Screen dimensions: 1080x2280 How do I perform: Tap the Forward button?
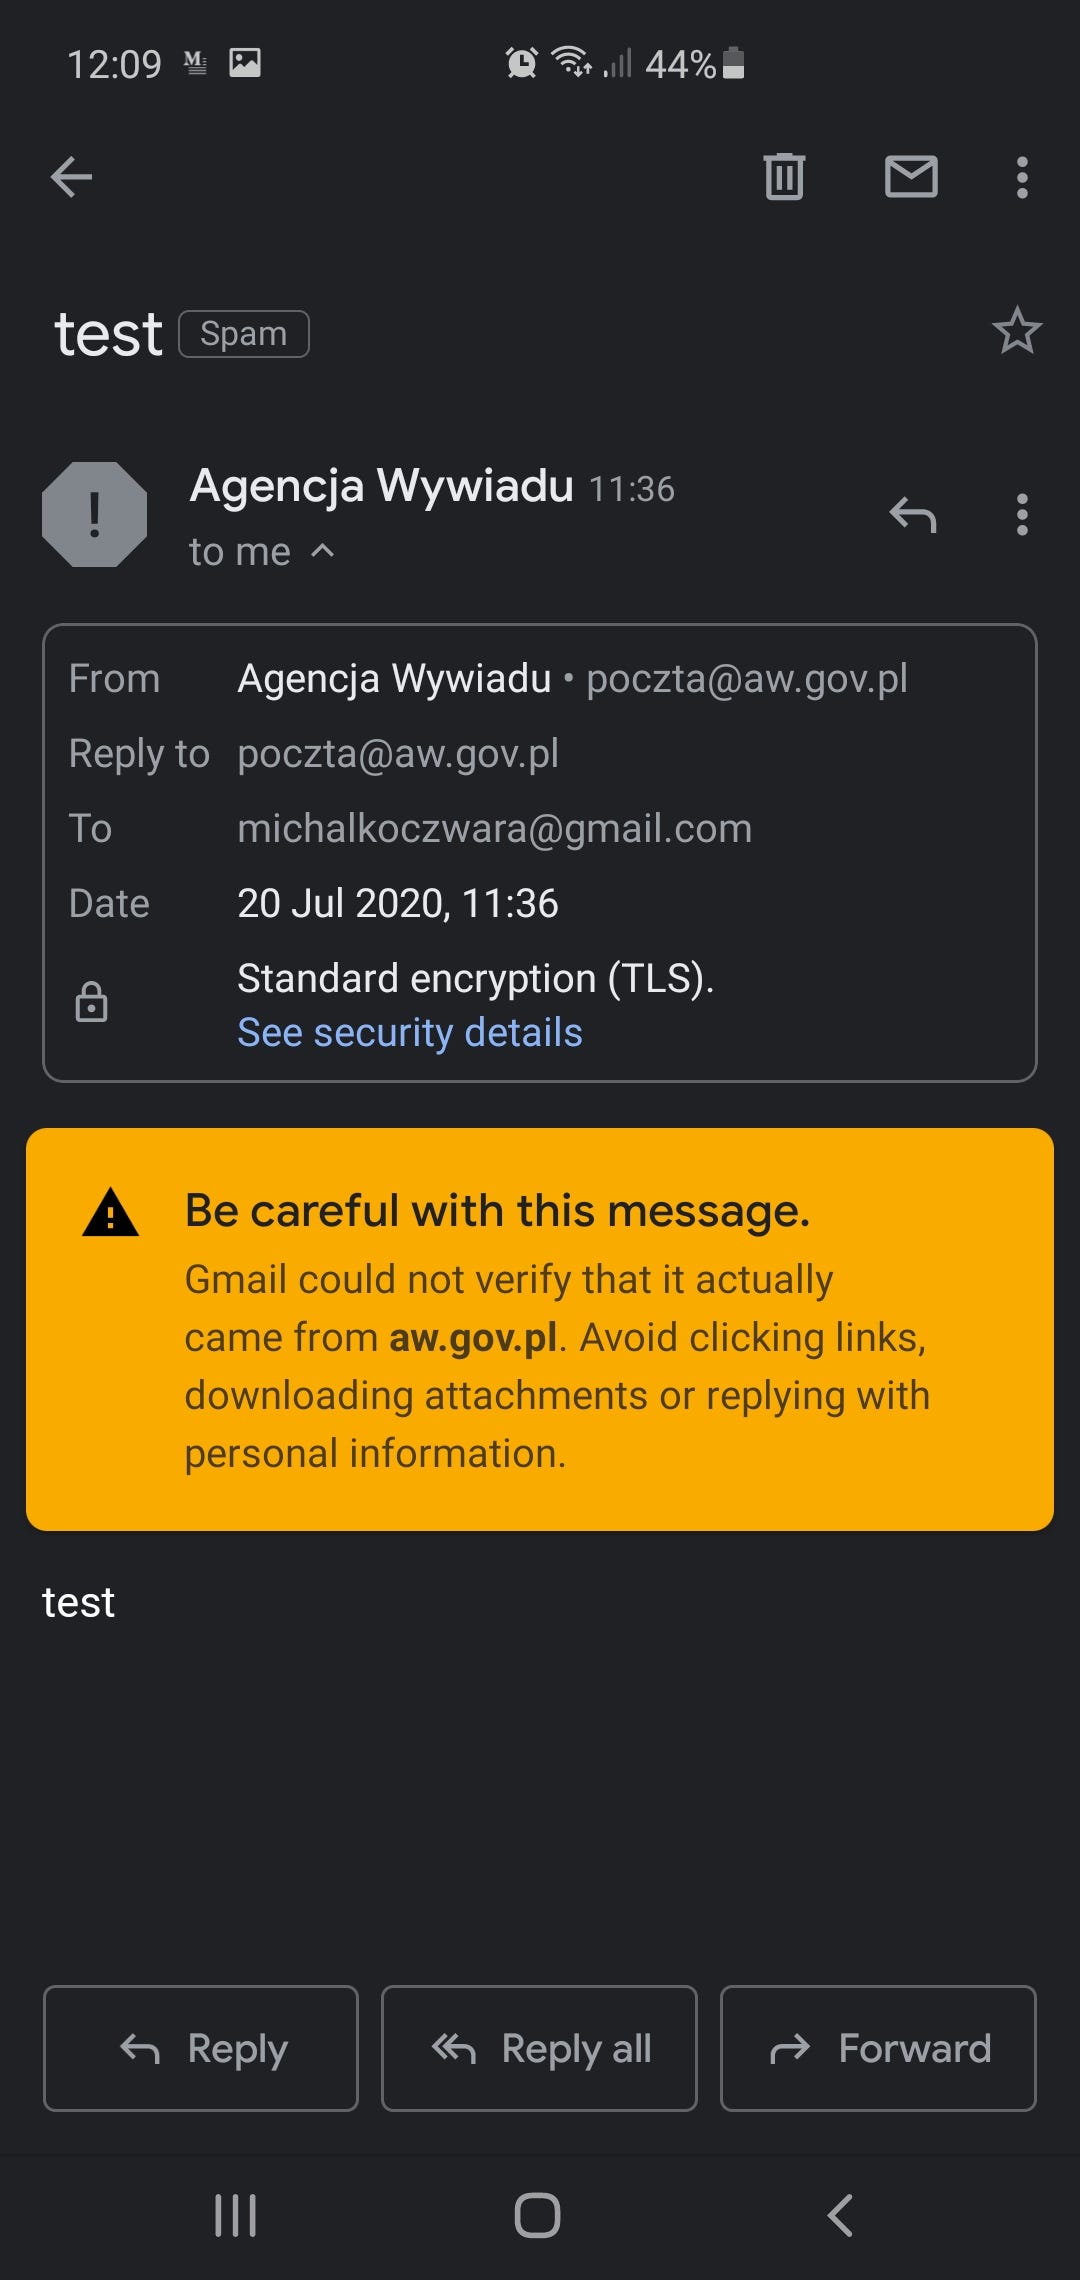click(878, 2048)
